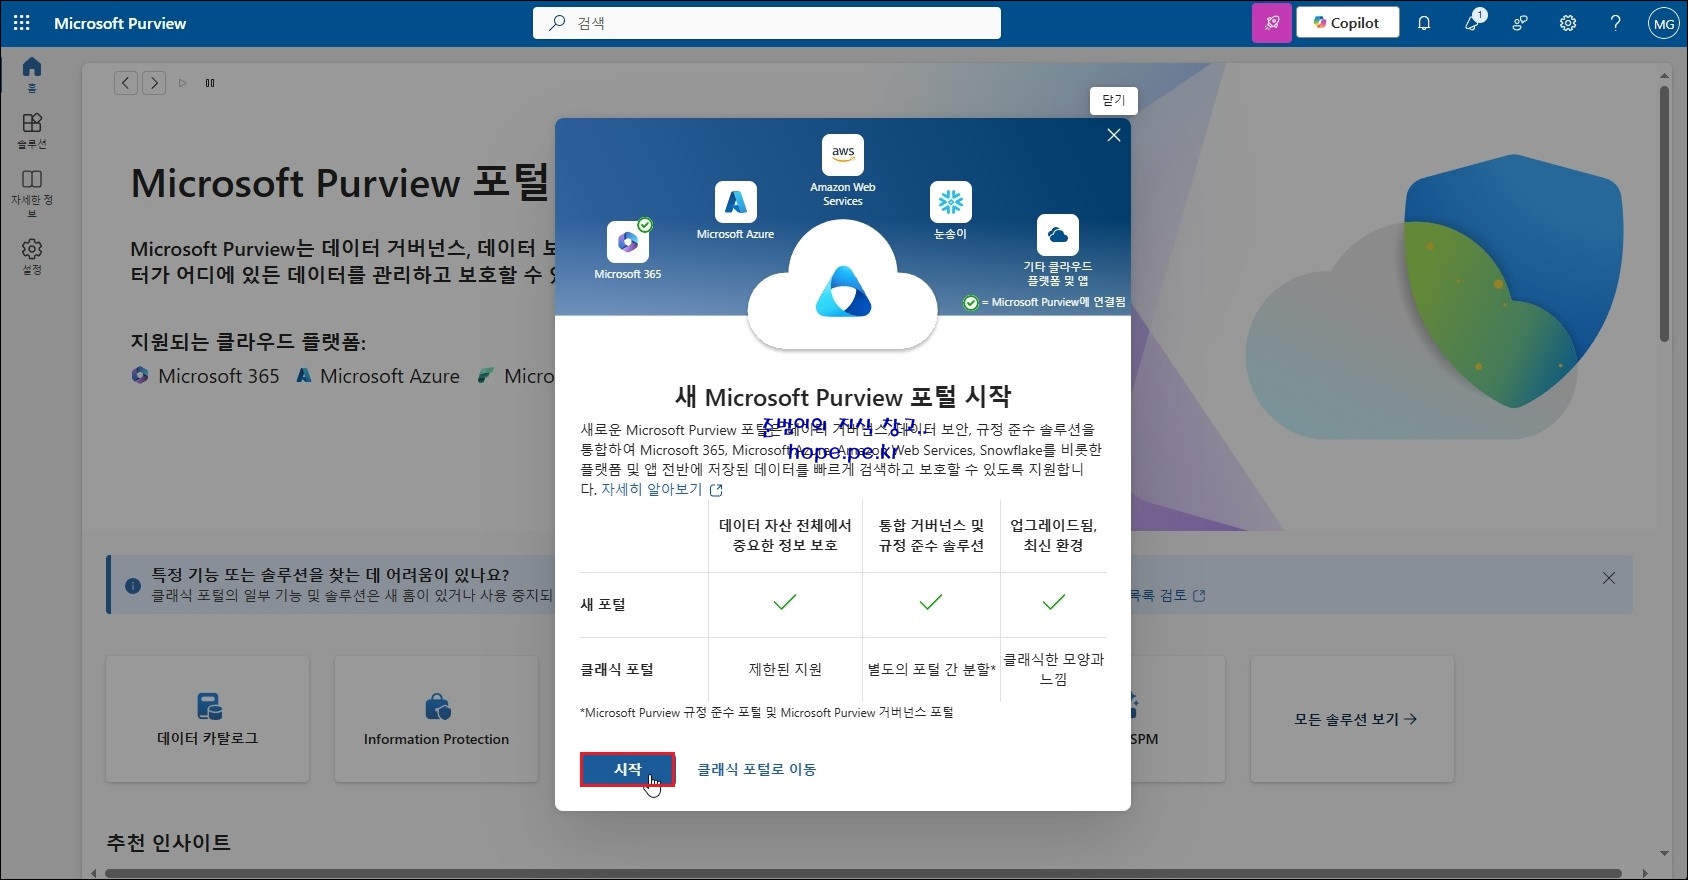Pause the banner carousel
This screenshot has width=1688, height=880.
click(210, 83)
